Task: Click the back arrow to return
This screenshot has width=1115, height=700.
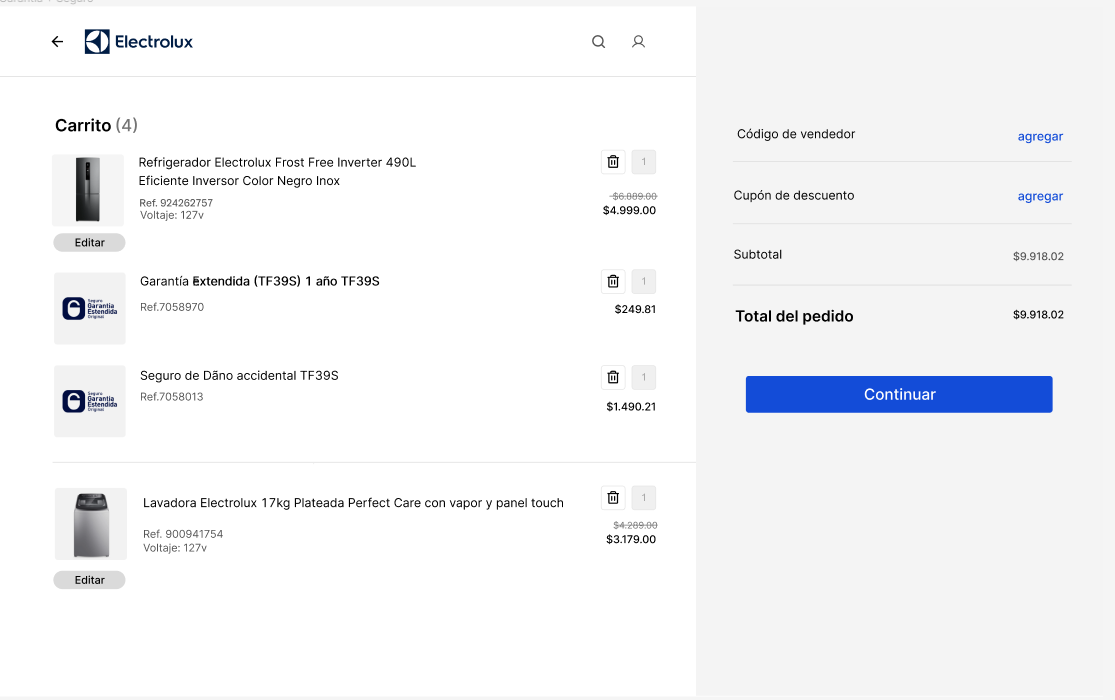Action: point(57,41)
